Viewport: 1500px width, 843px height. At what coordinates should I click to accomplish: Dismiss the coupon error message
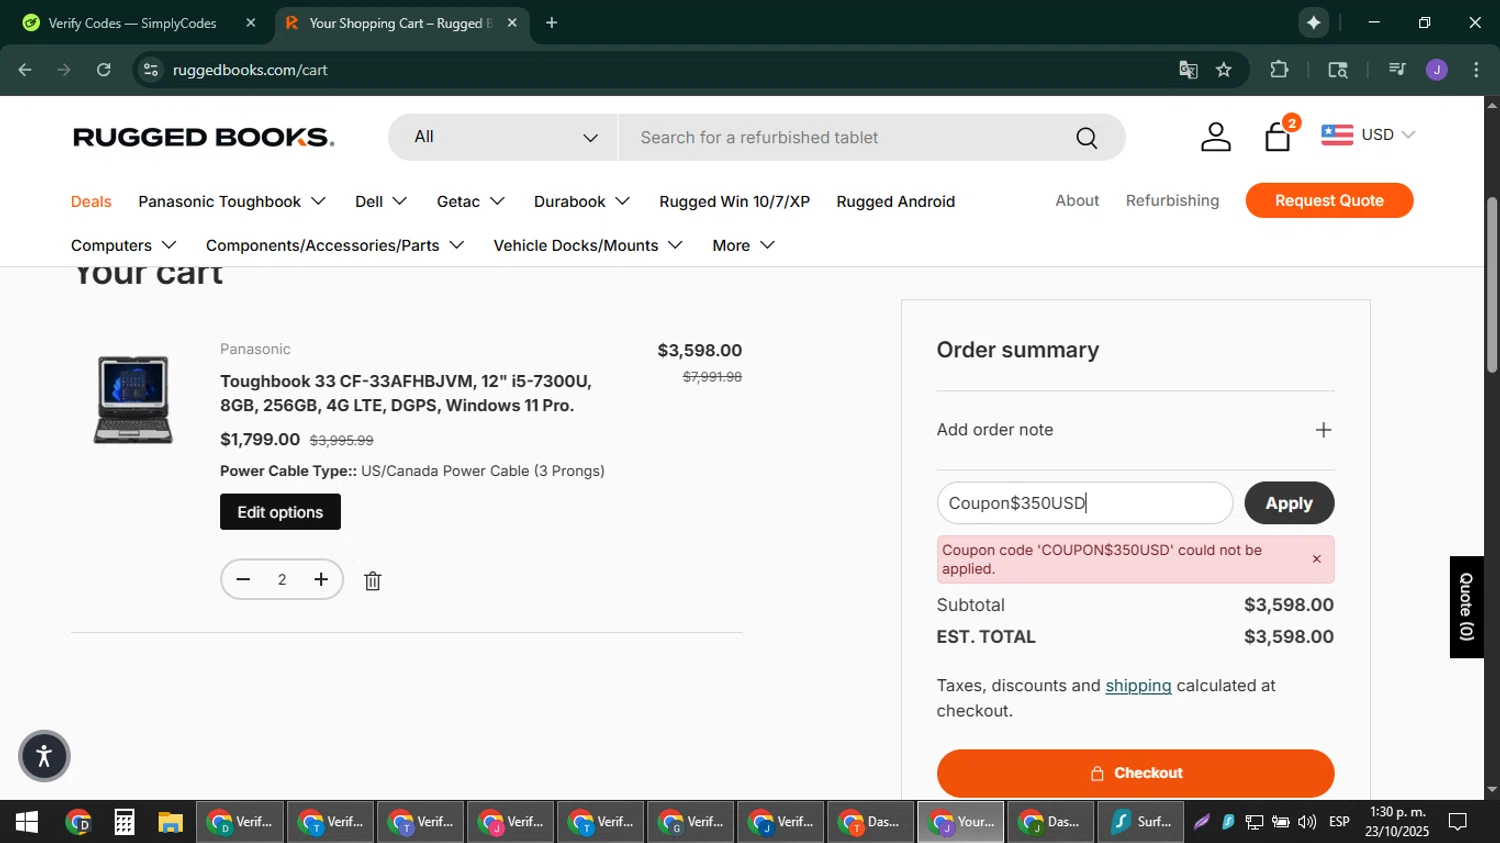[1317, 559]
